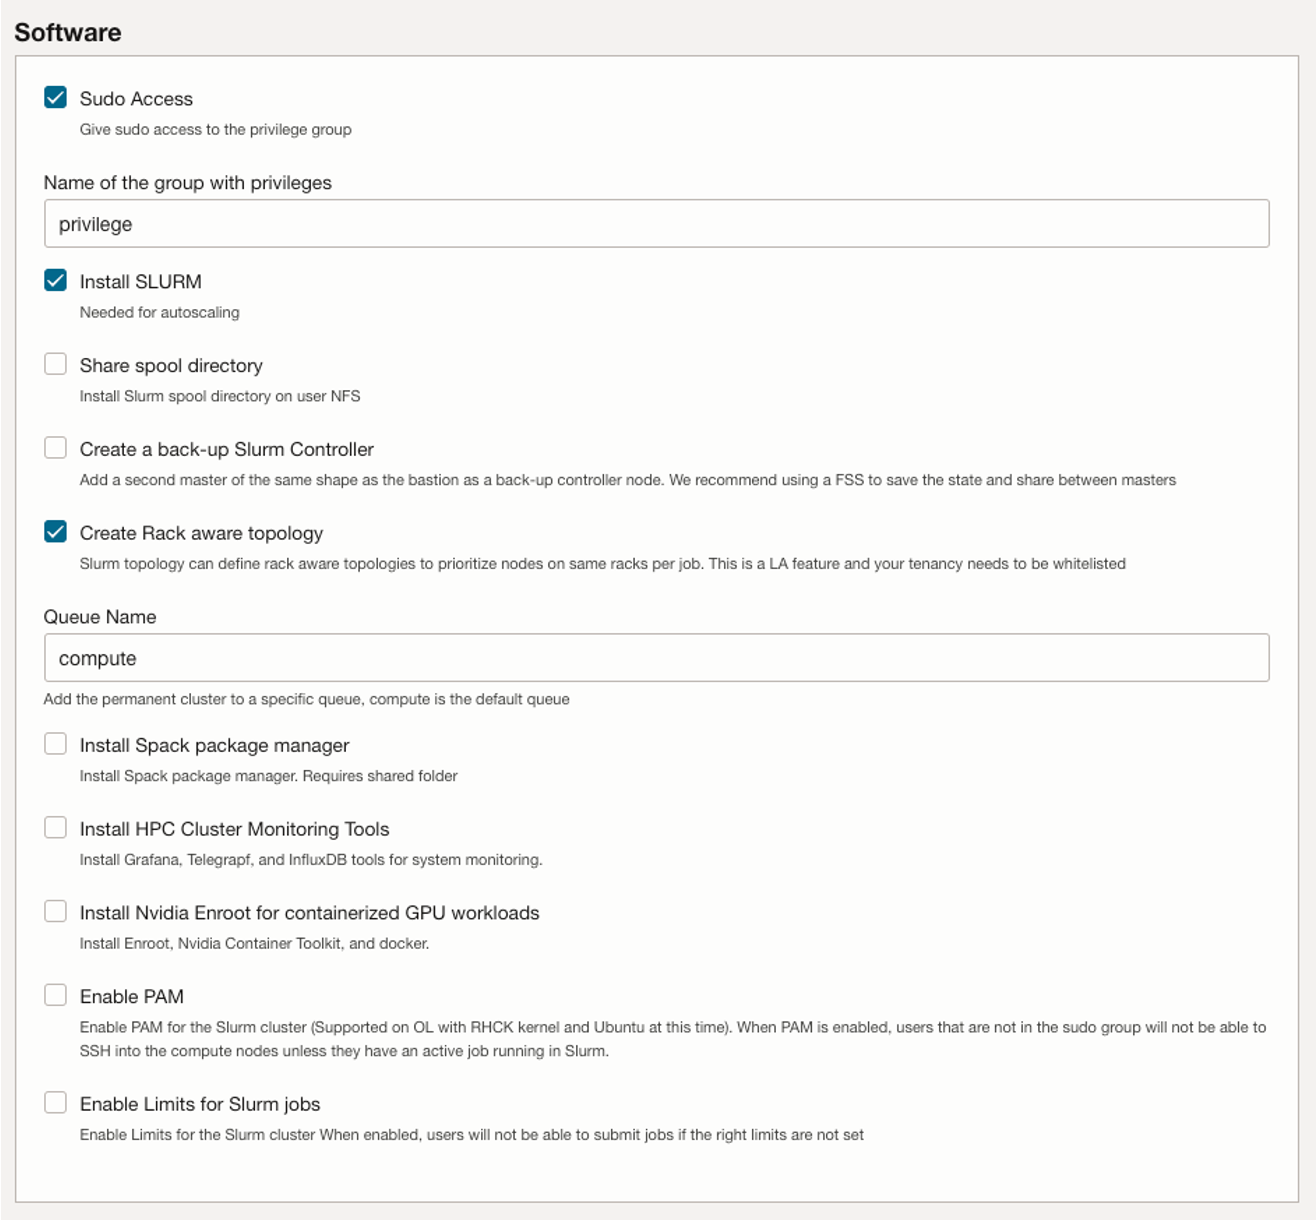This screenshot has width=1316, height=1220.
Task: Click the default queue hint below Queue Name
Action: [x=306, y=699]
